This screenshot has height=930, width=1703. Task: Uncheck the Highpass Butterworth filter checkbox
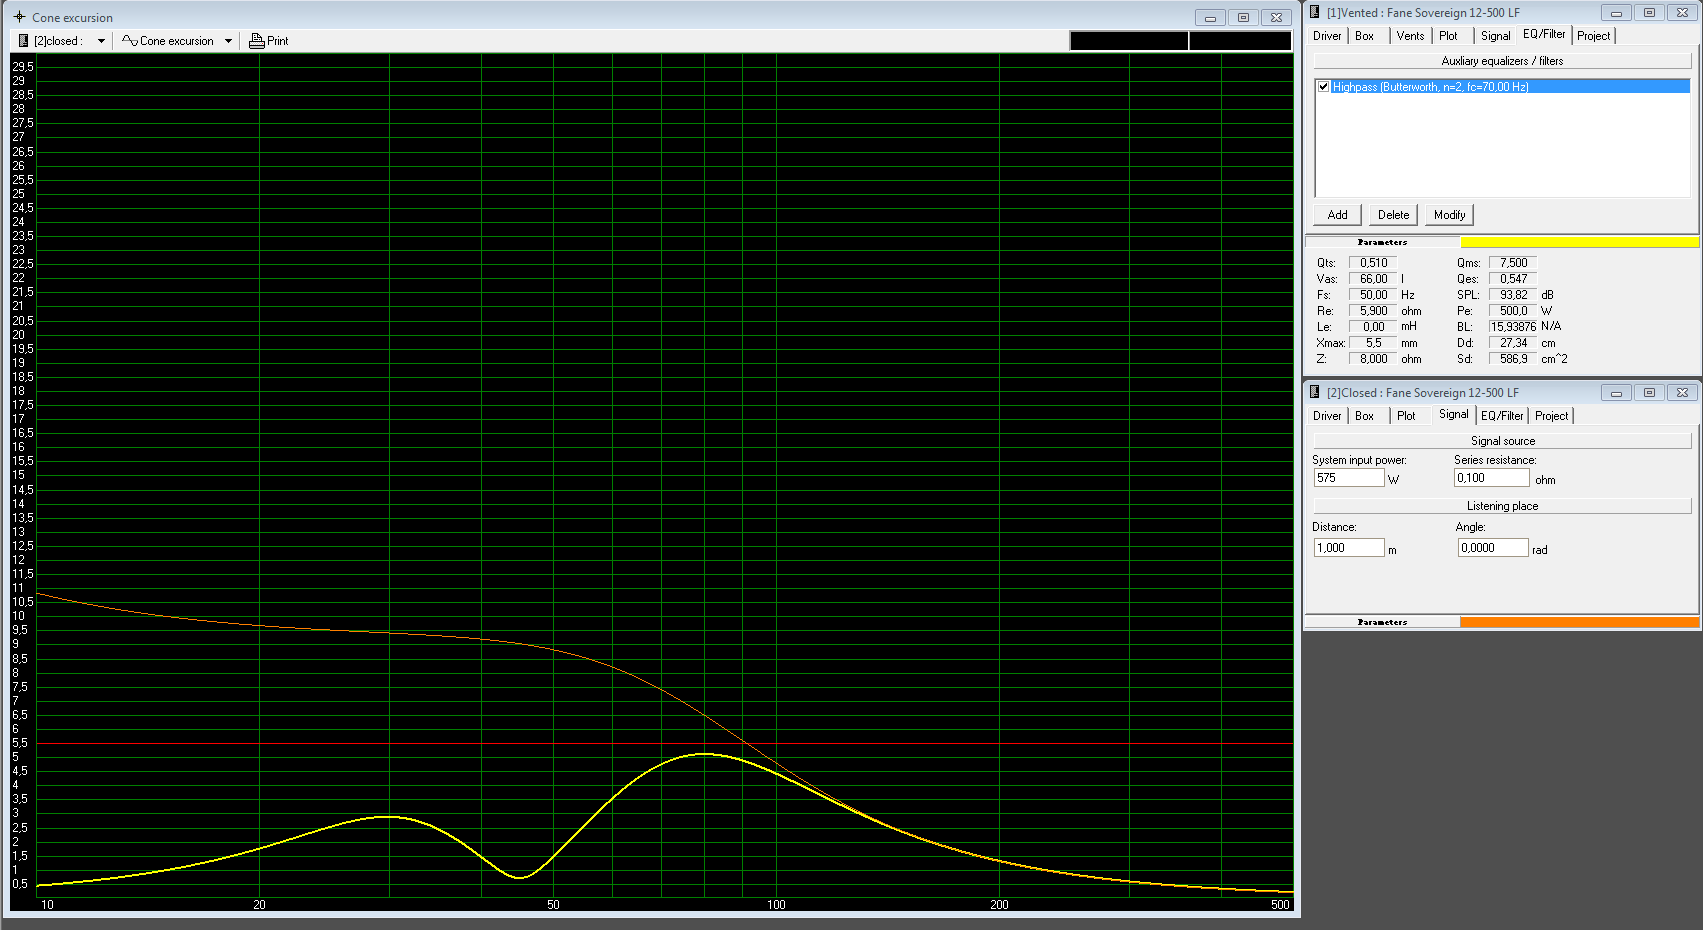coord(1323,87)
